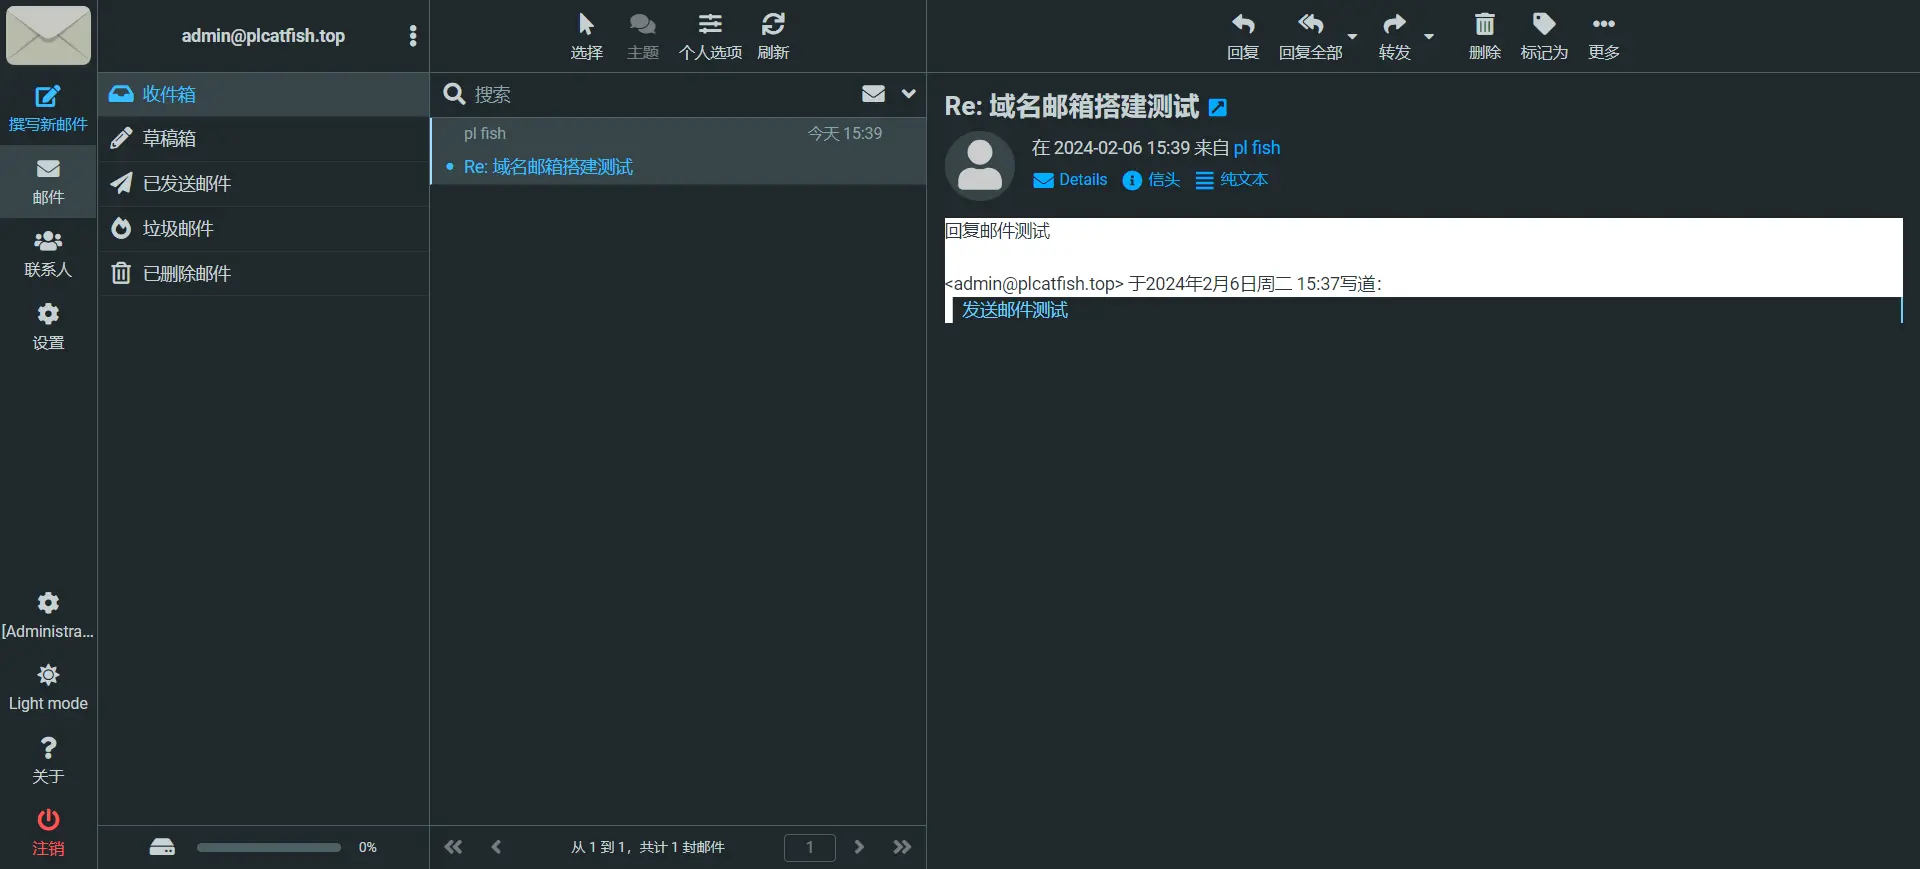The width and height of the screenshot is (1920, 869).
Task: Click the subject heading 'Re: 域名邮箱搭建测试'
Action: coord(1071,107)
